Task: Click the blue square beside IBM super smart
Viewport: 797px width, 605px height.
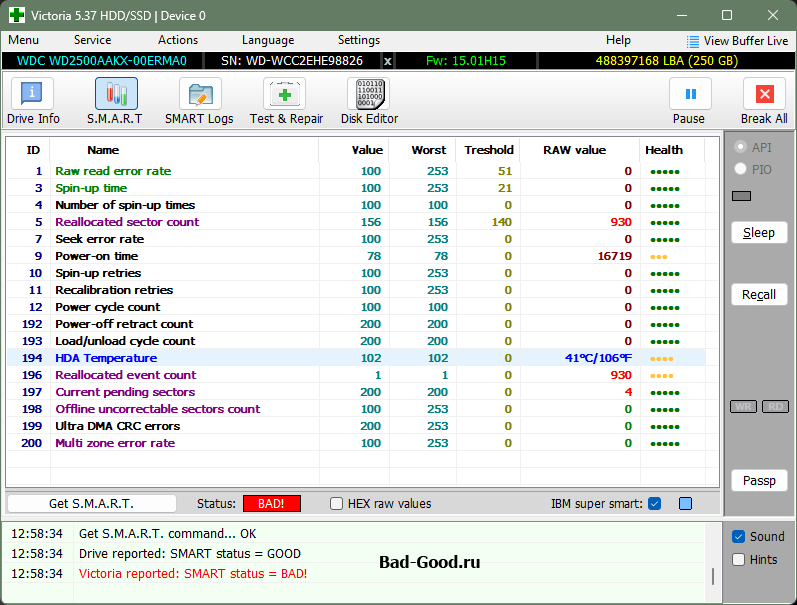Action: (x=685, y=504)
